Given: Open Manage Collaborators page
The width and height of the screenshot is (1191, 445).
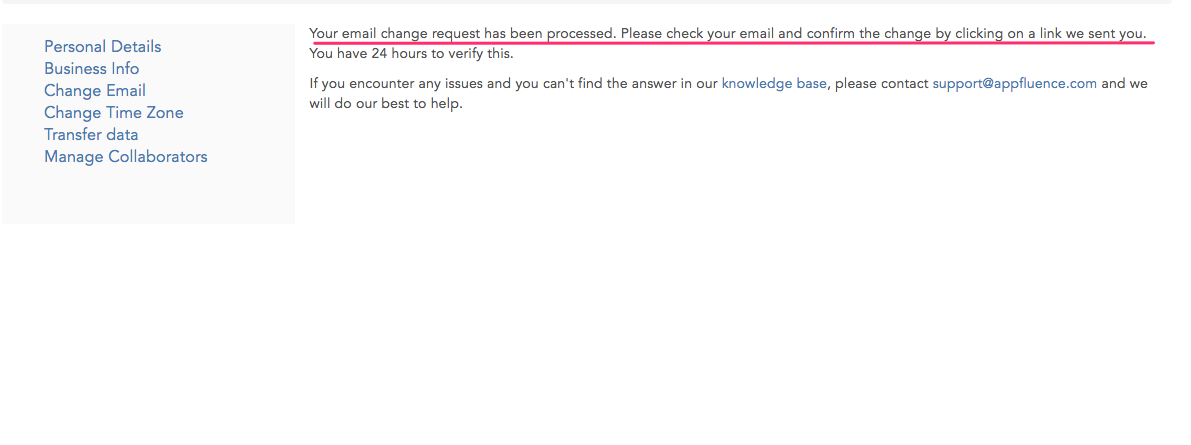Looking at the screenshot, I should point(125,157).
